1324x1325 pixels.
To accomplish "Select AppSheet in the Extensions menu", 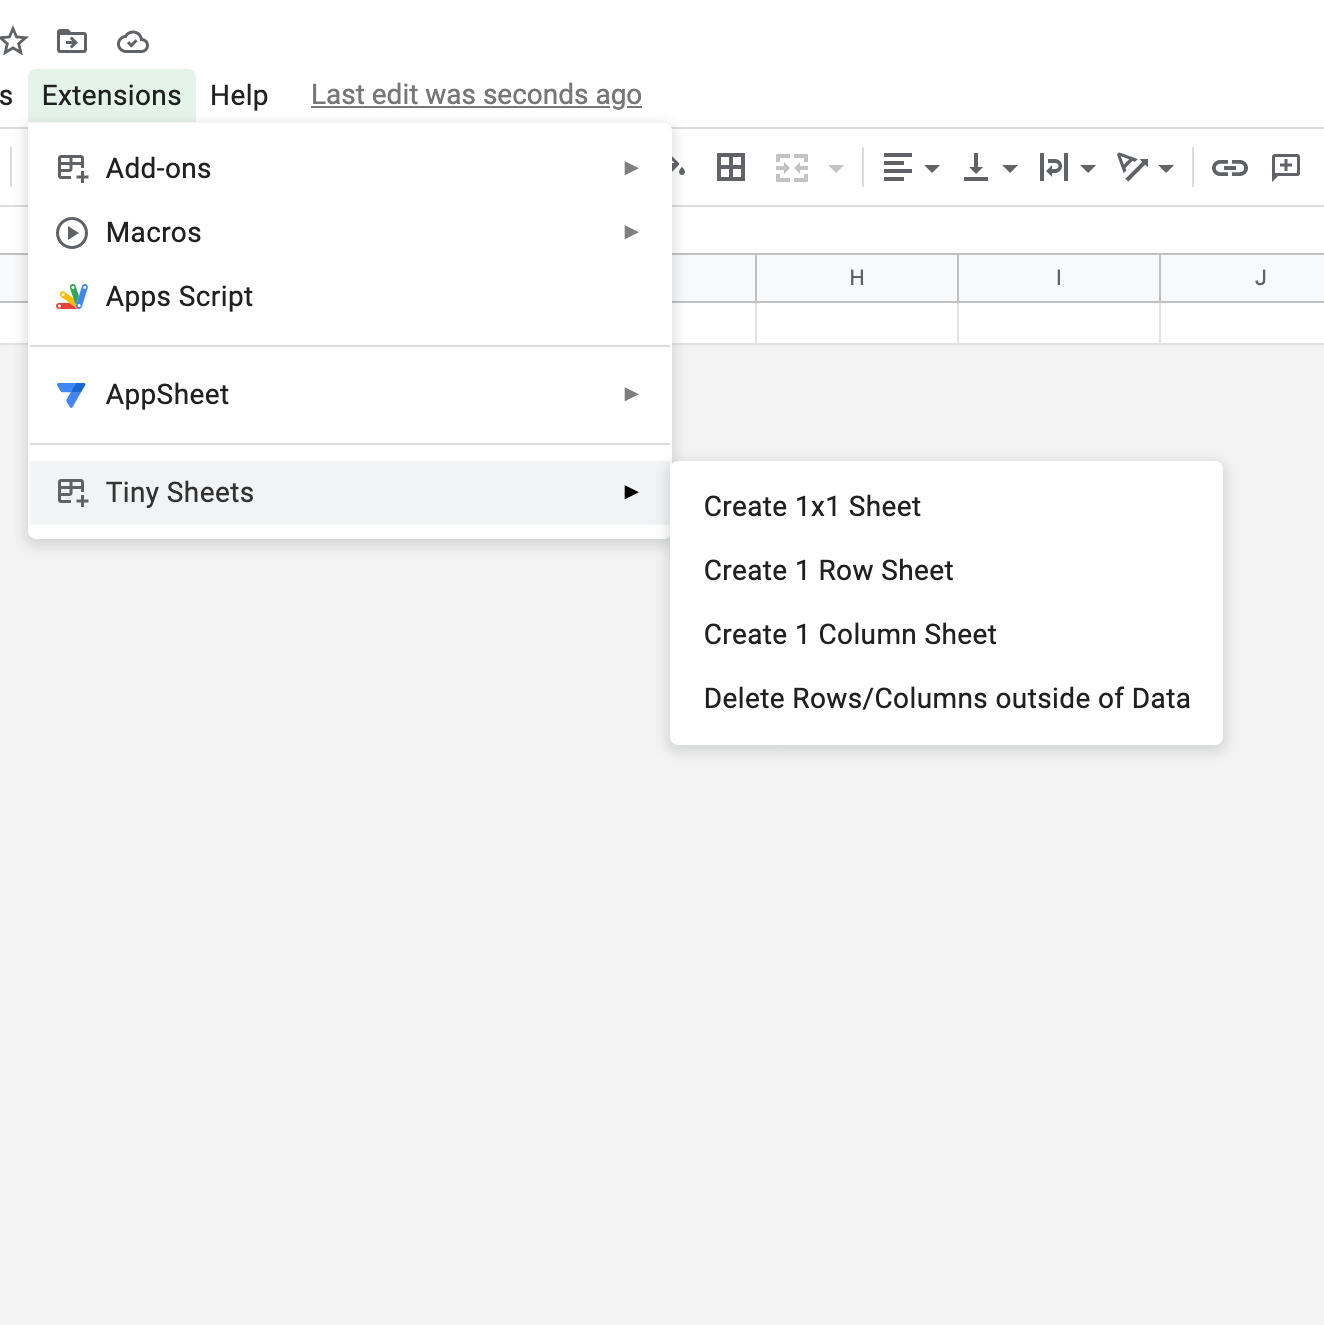I will pyautogui.click(x=167, y=394).
